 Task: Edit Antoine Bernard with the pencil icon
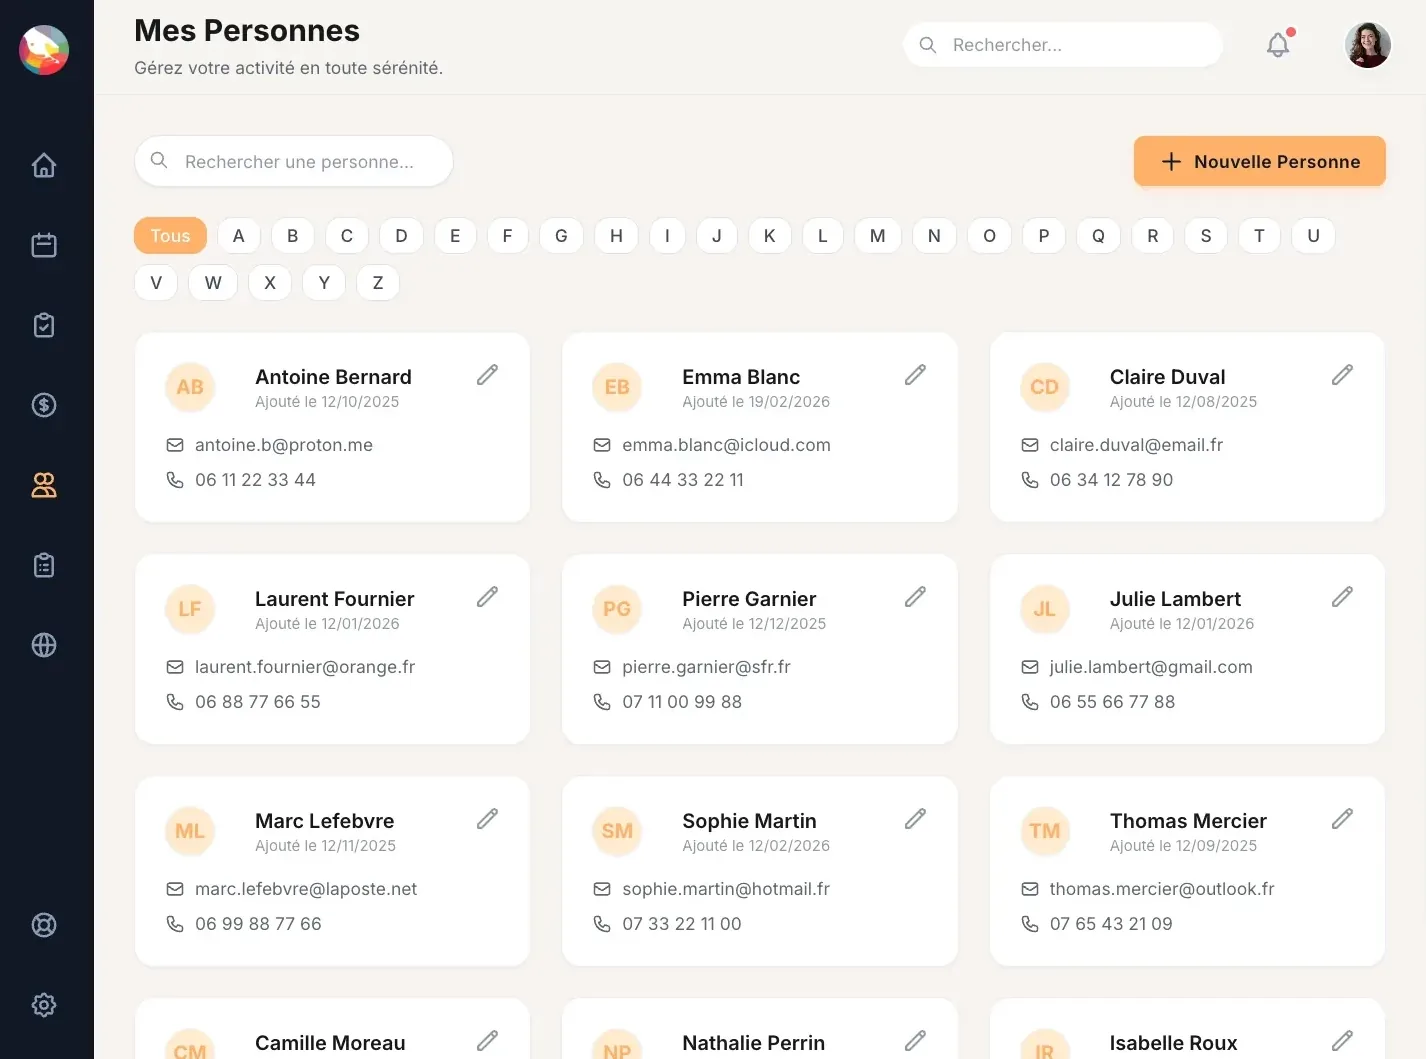pos(487,374)
